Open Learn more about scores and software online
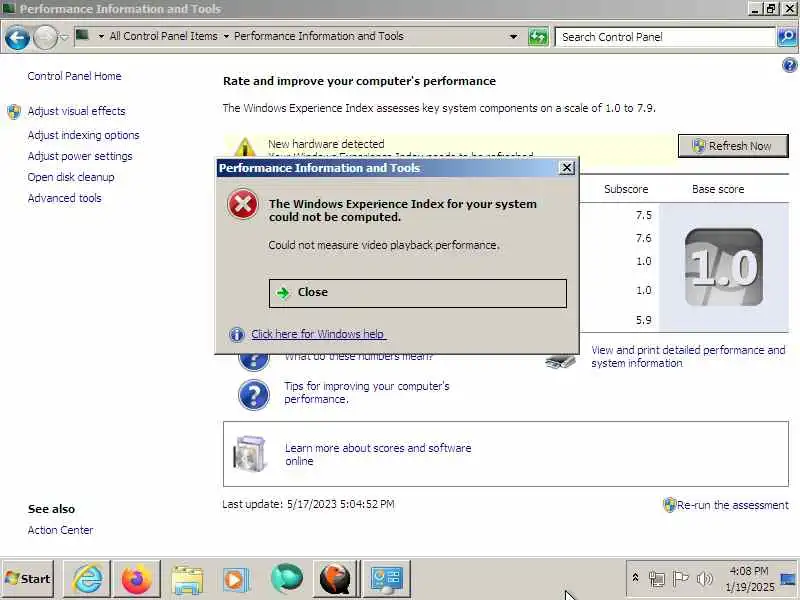The width and height of the screenshot is (800, 600). (x=378, y=454)
